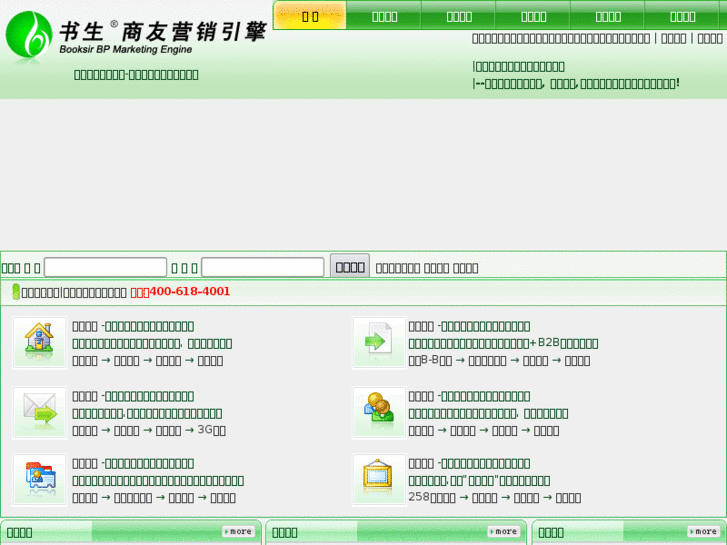Image resolution: width=727 pixels, height=545 pixels.
Task: Click the step line ending with '3G'
Action: pos(149,430)
